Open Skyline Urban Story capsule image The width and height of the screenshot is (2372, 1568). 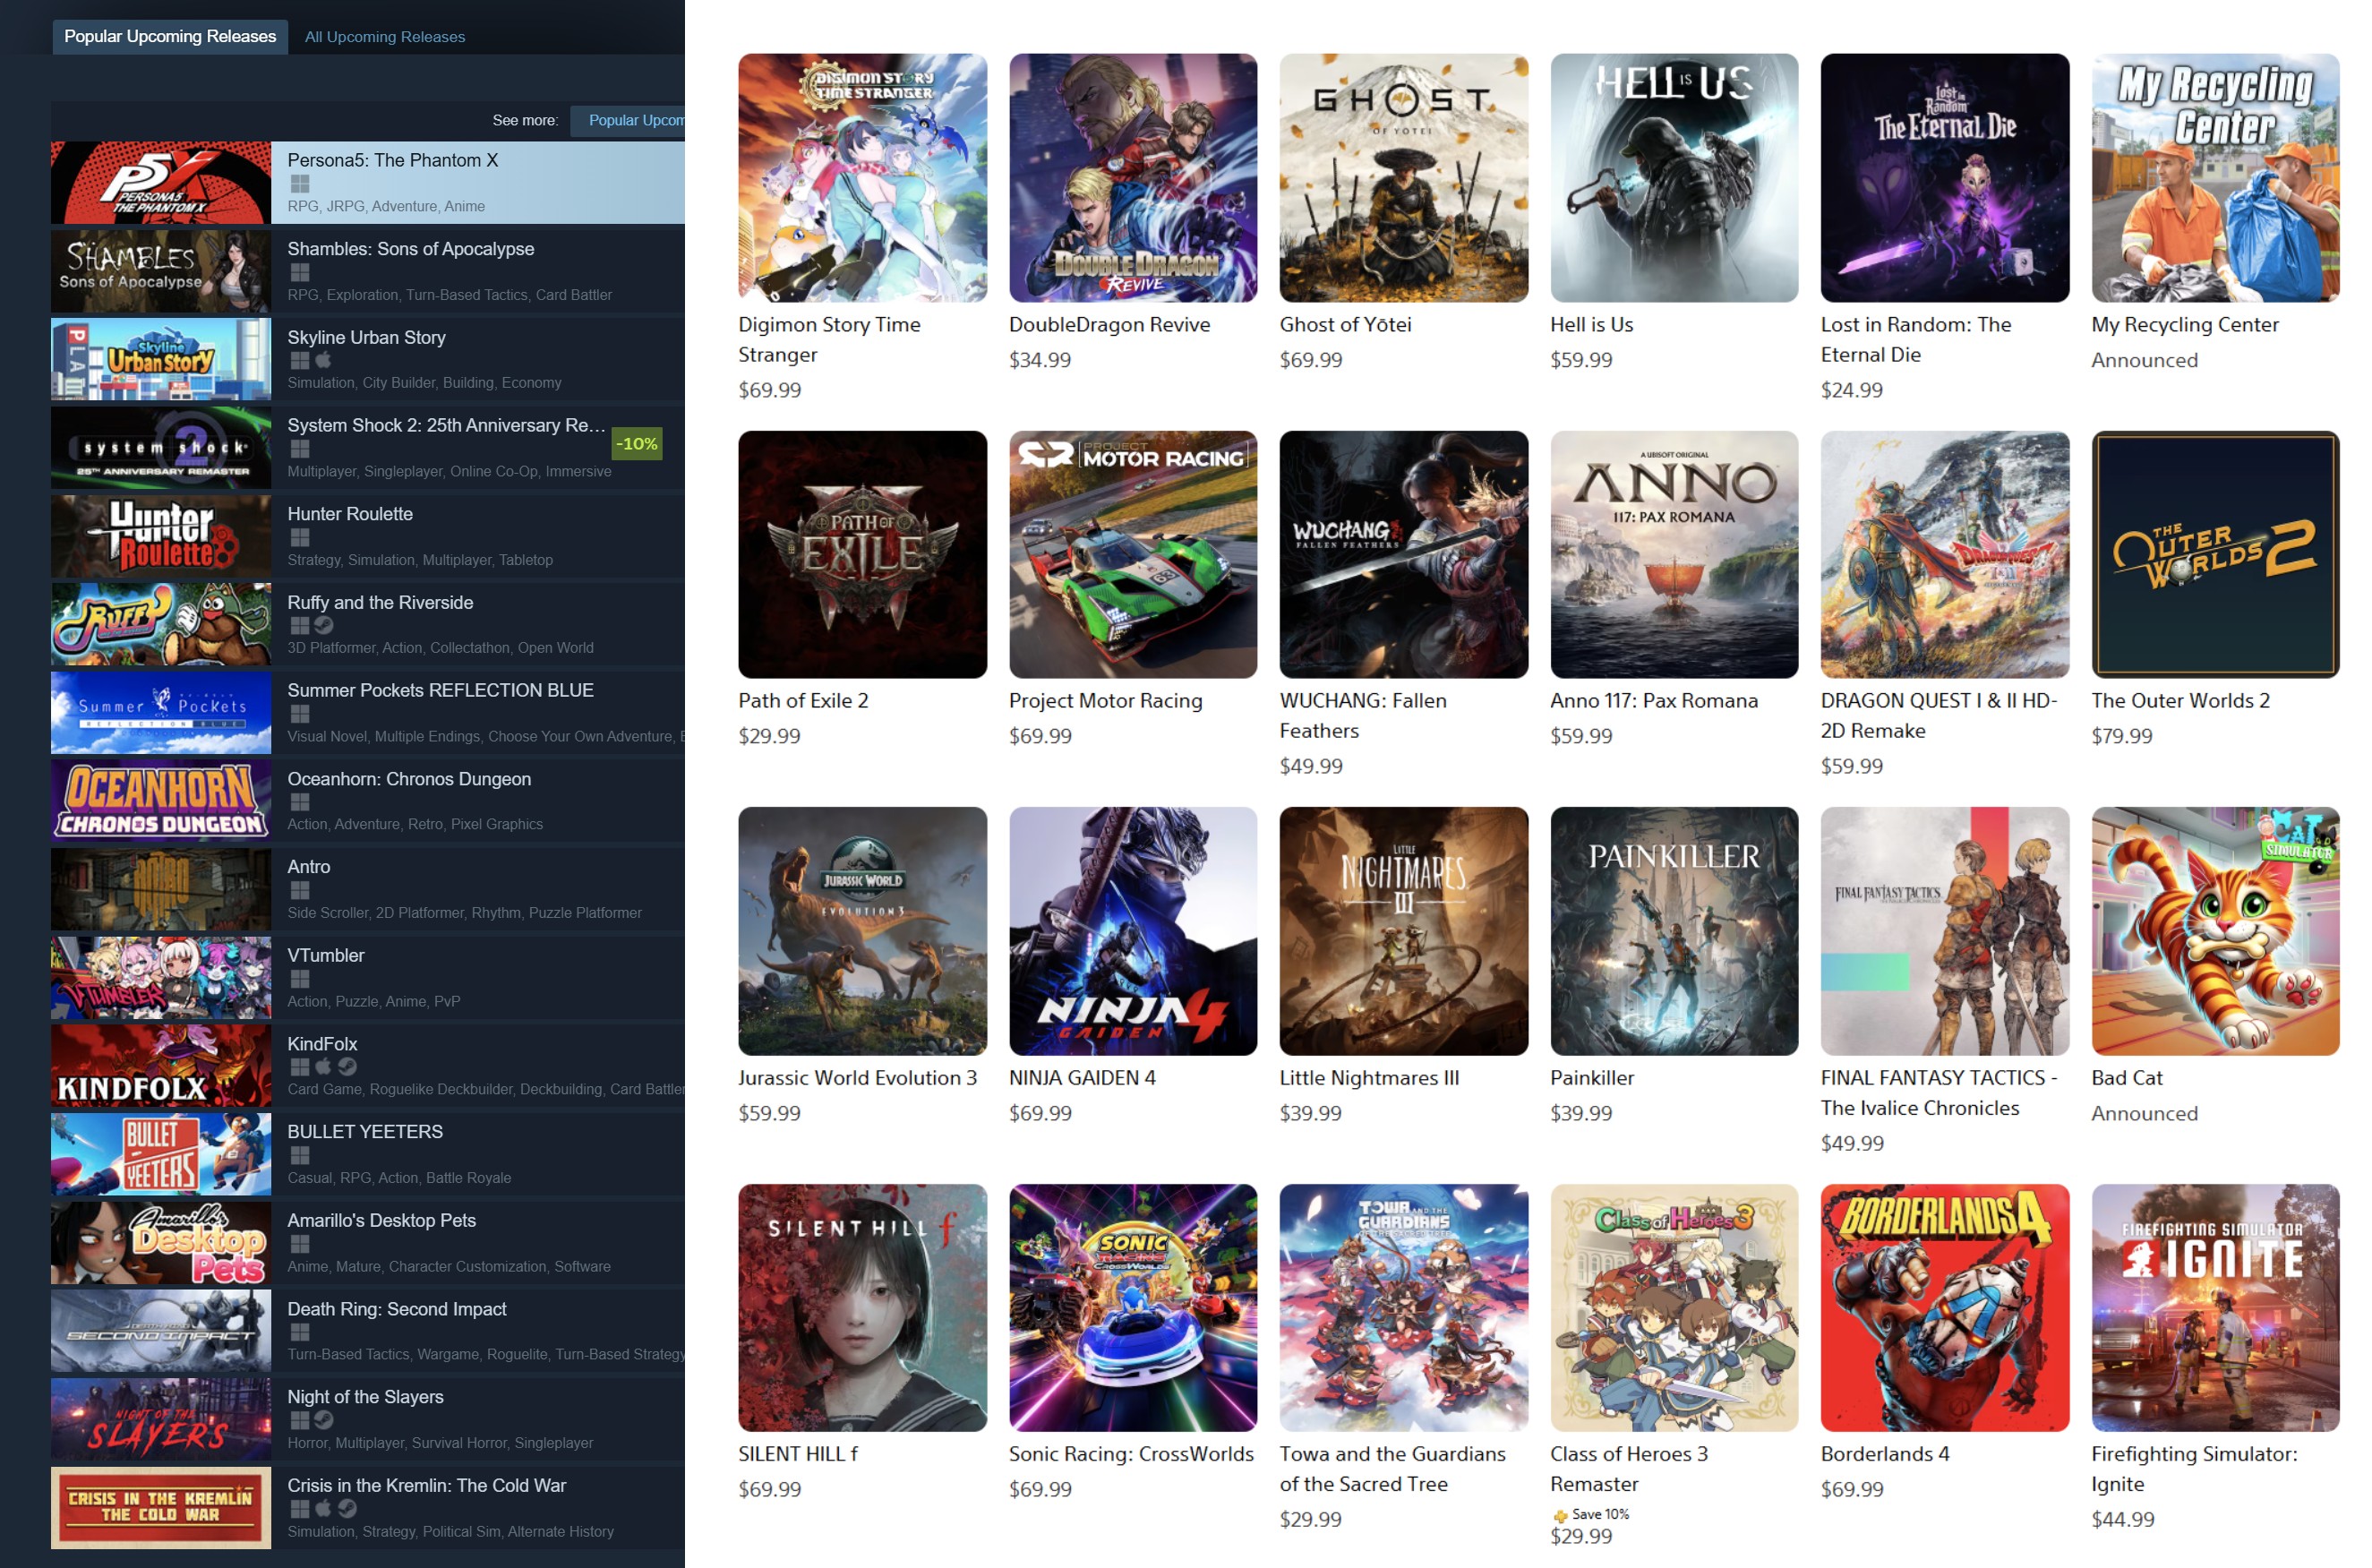pos(161,359)
